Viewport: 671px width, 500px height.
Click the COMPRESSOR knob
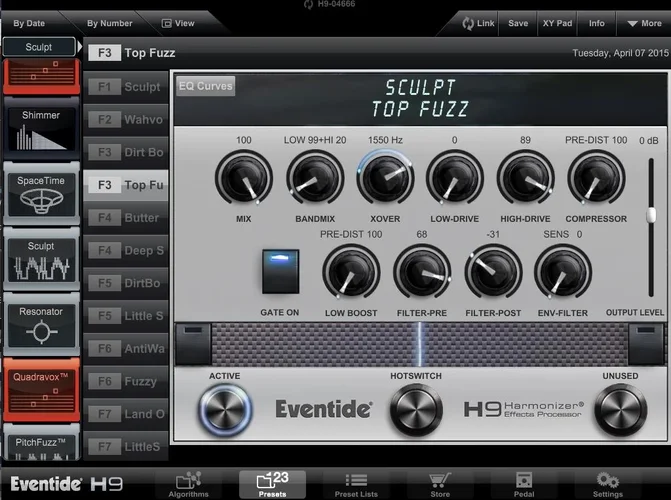point(596,178)
